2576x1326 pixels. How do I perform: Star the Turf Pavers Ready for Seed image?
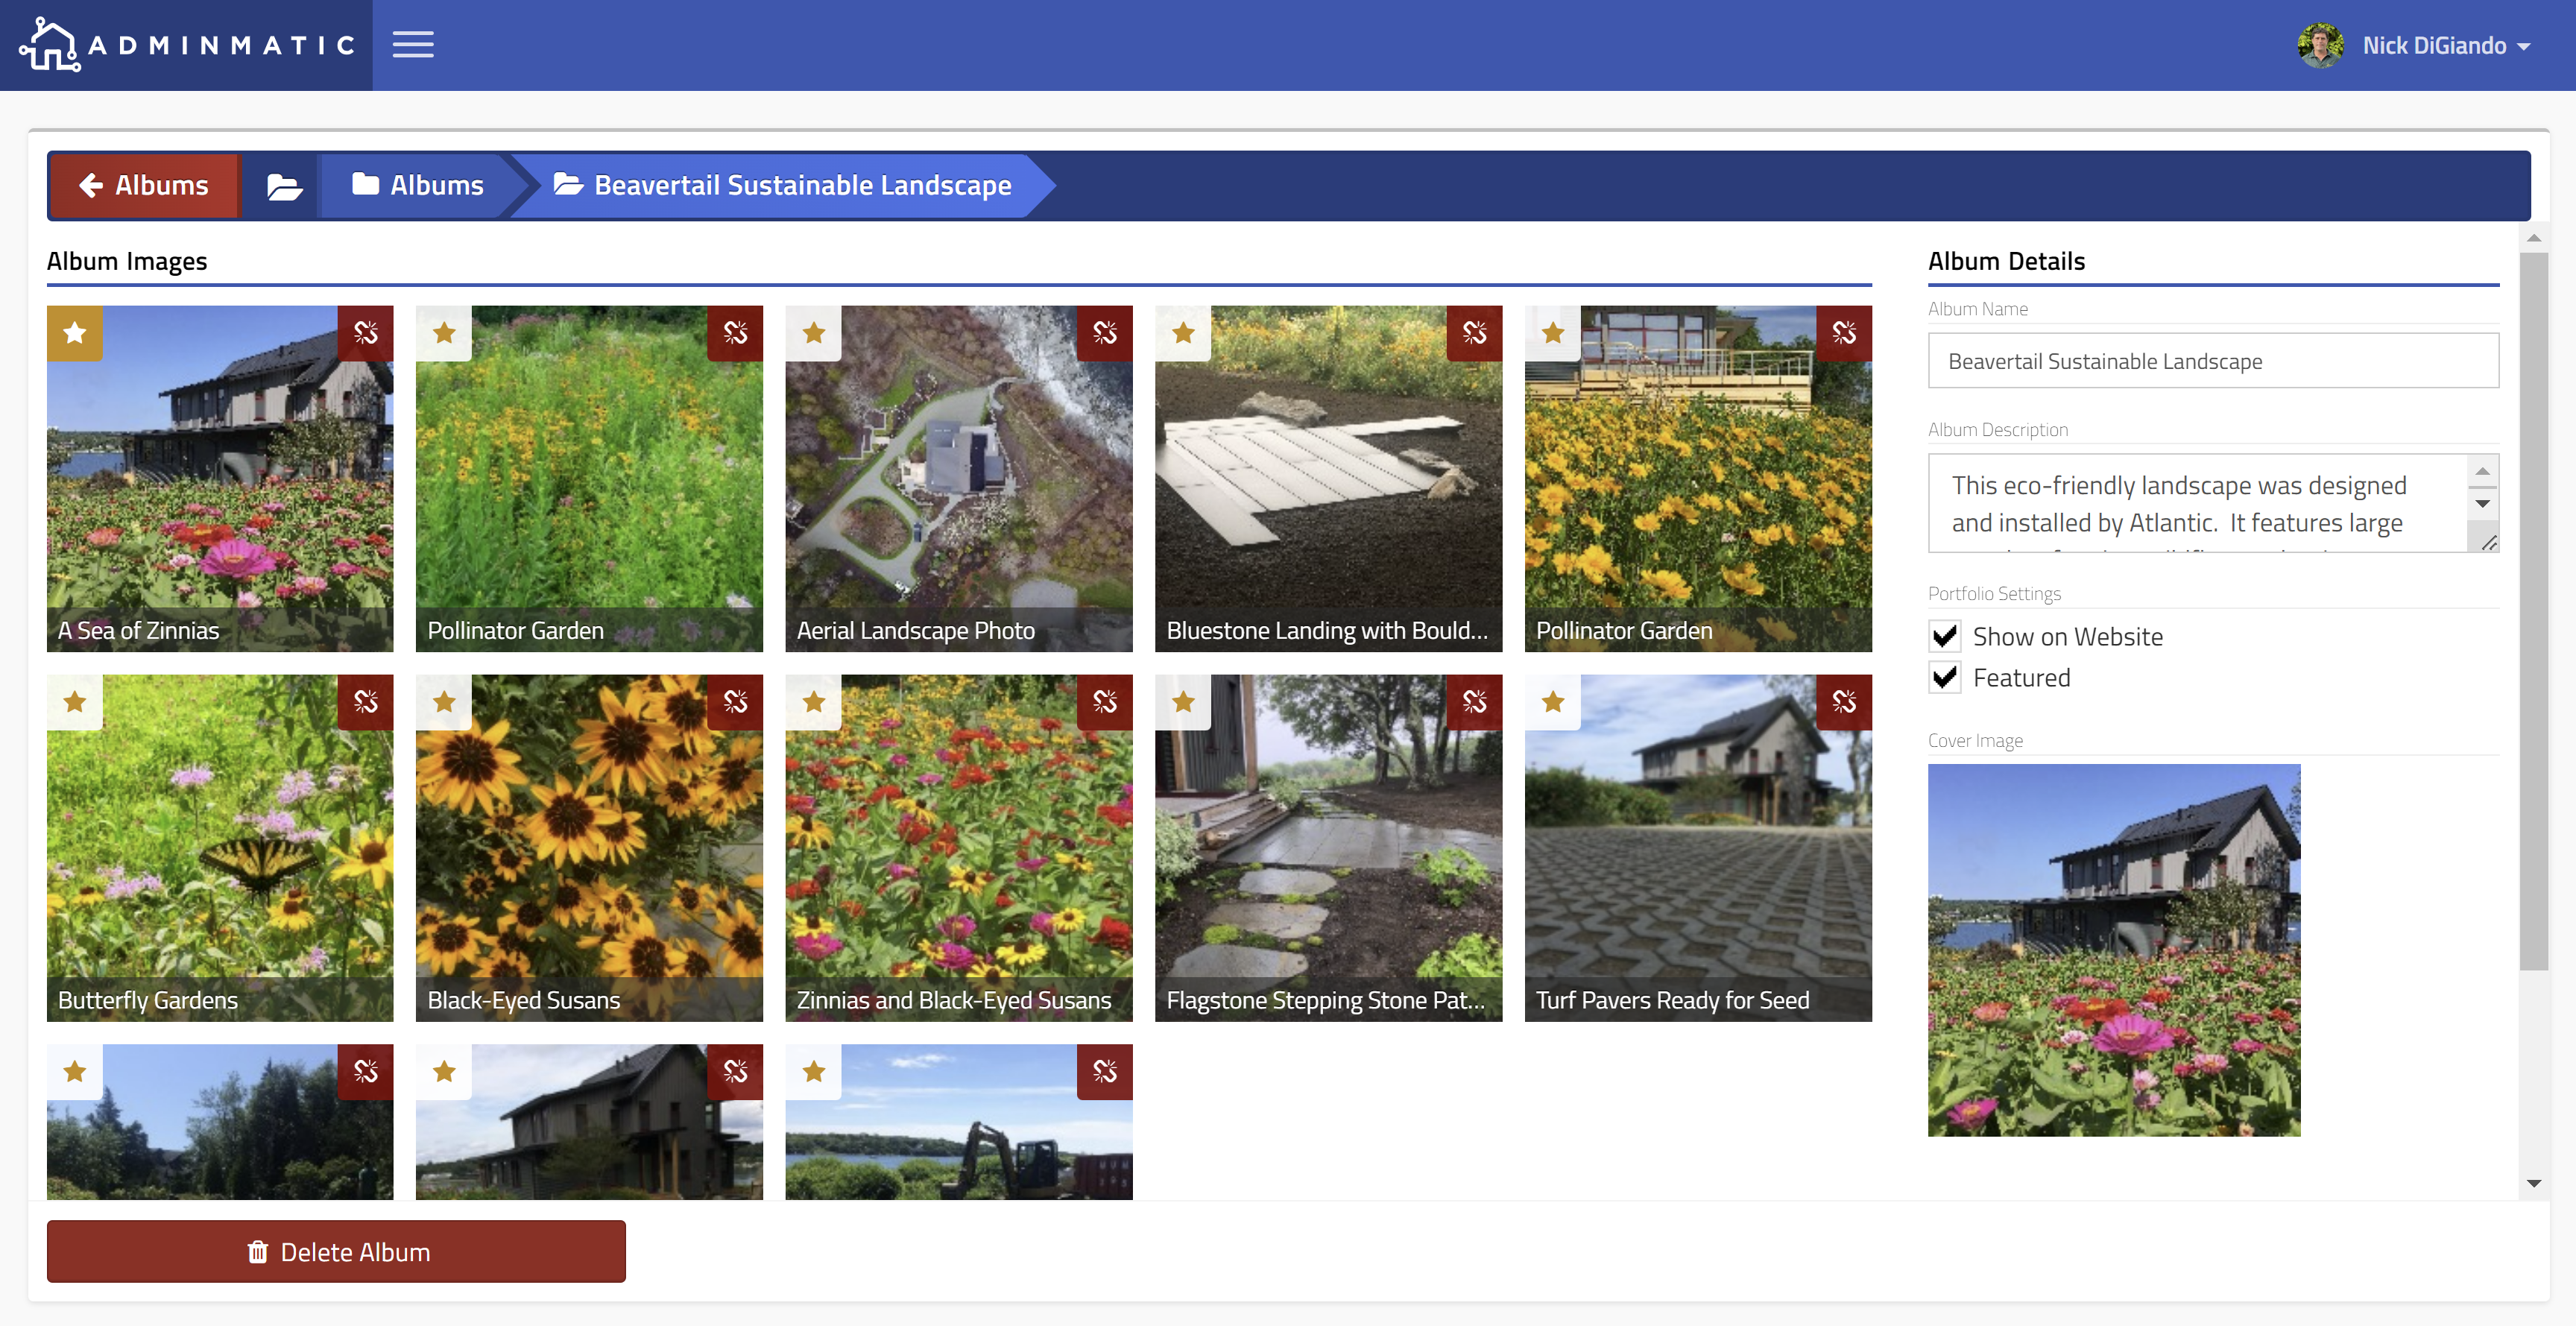pyautogui.click(x=1553, y=702)
